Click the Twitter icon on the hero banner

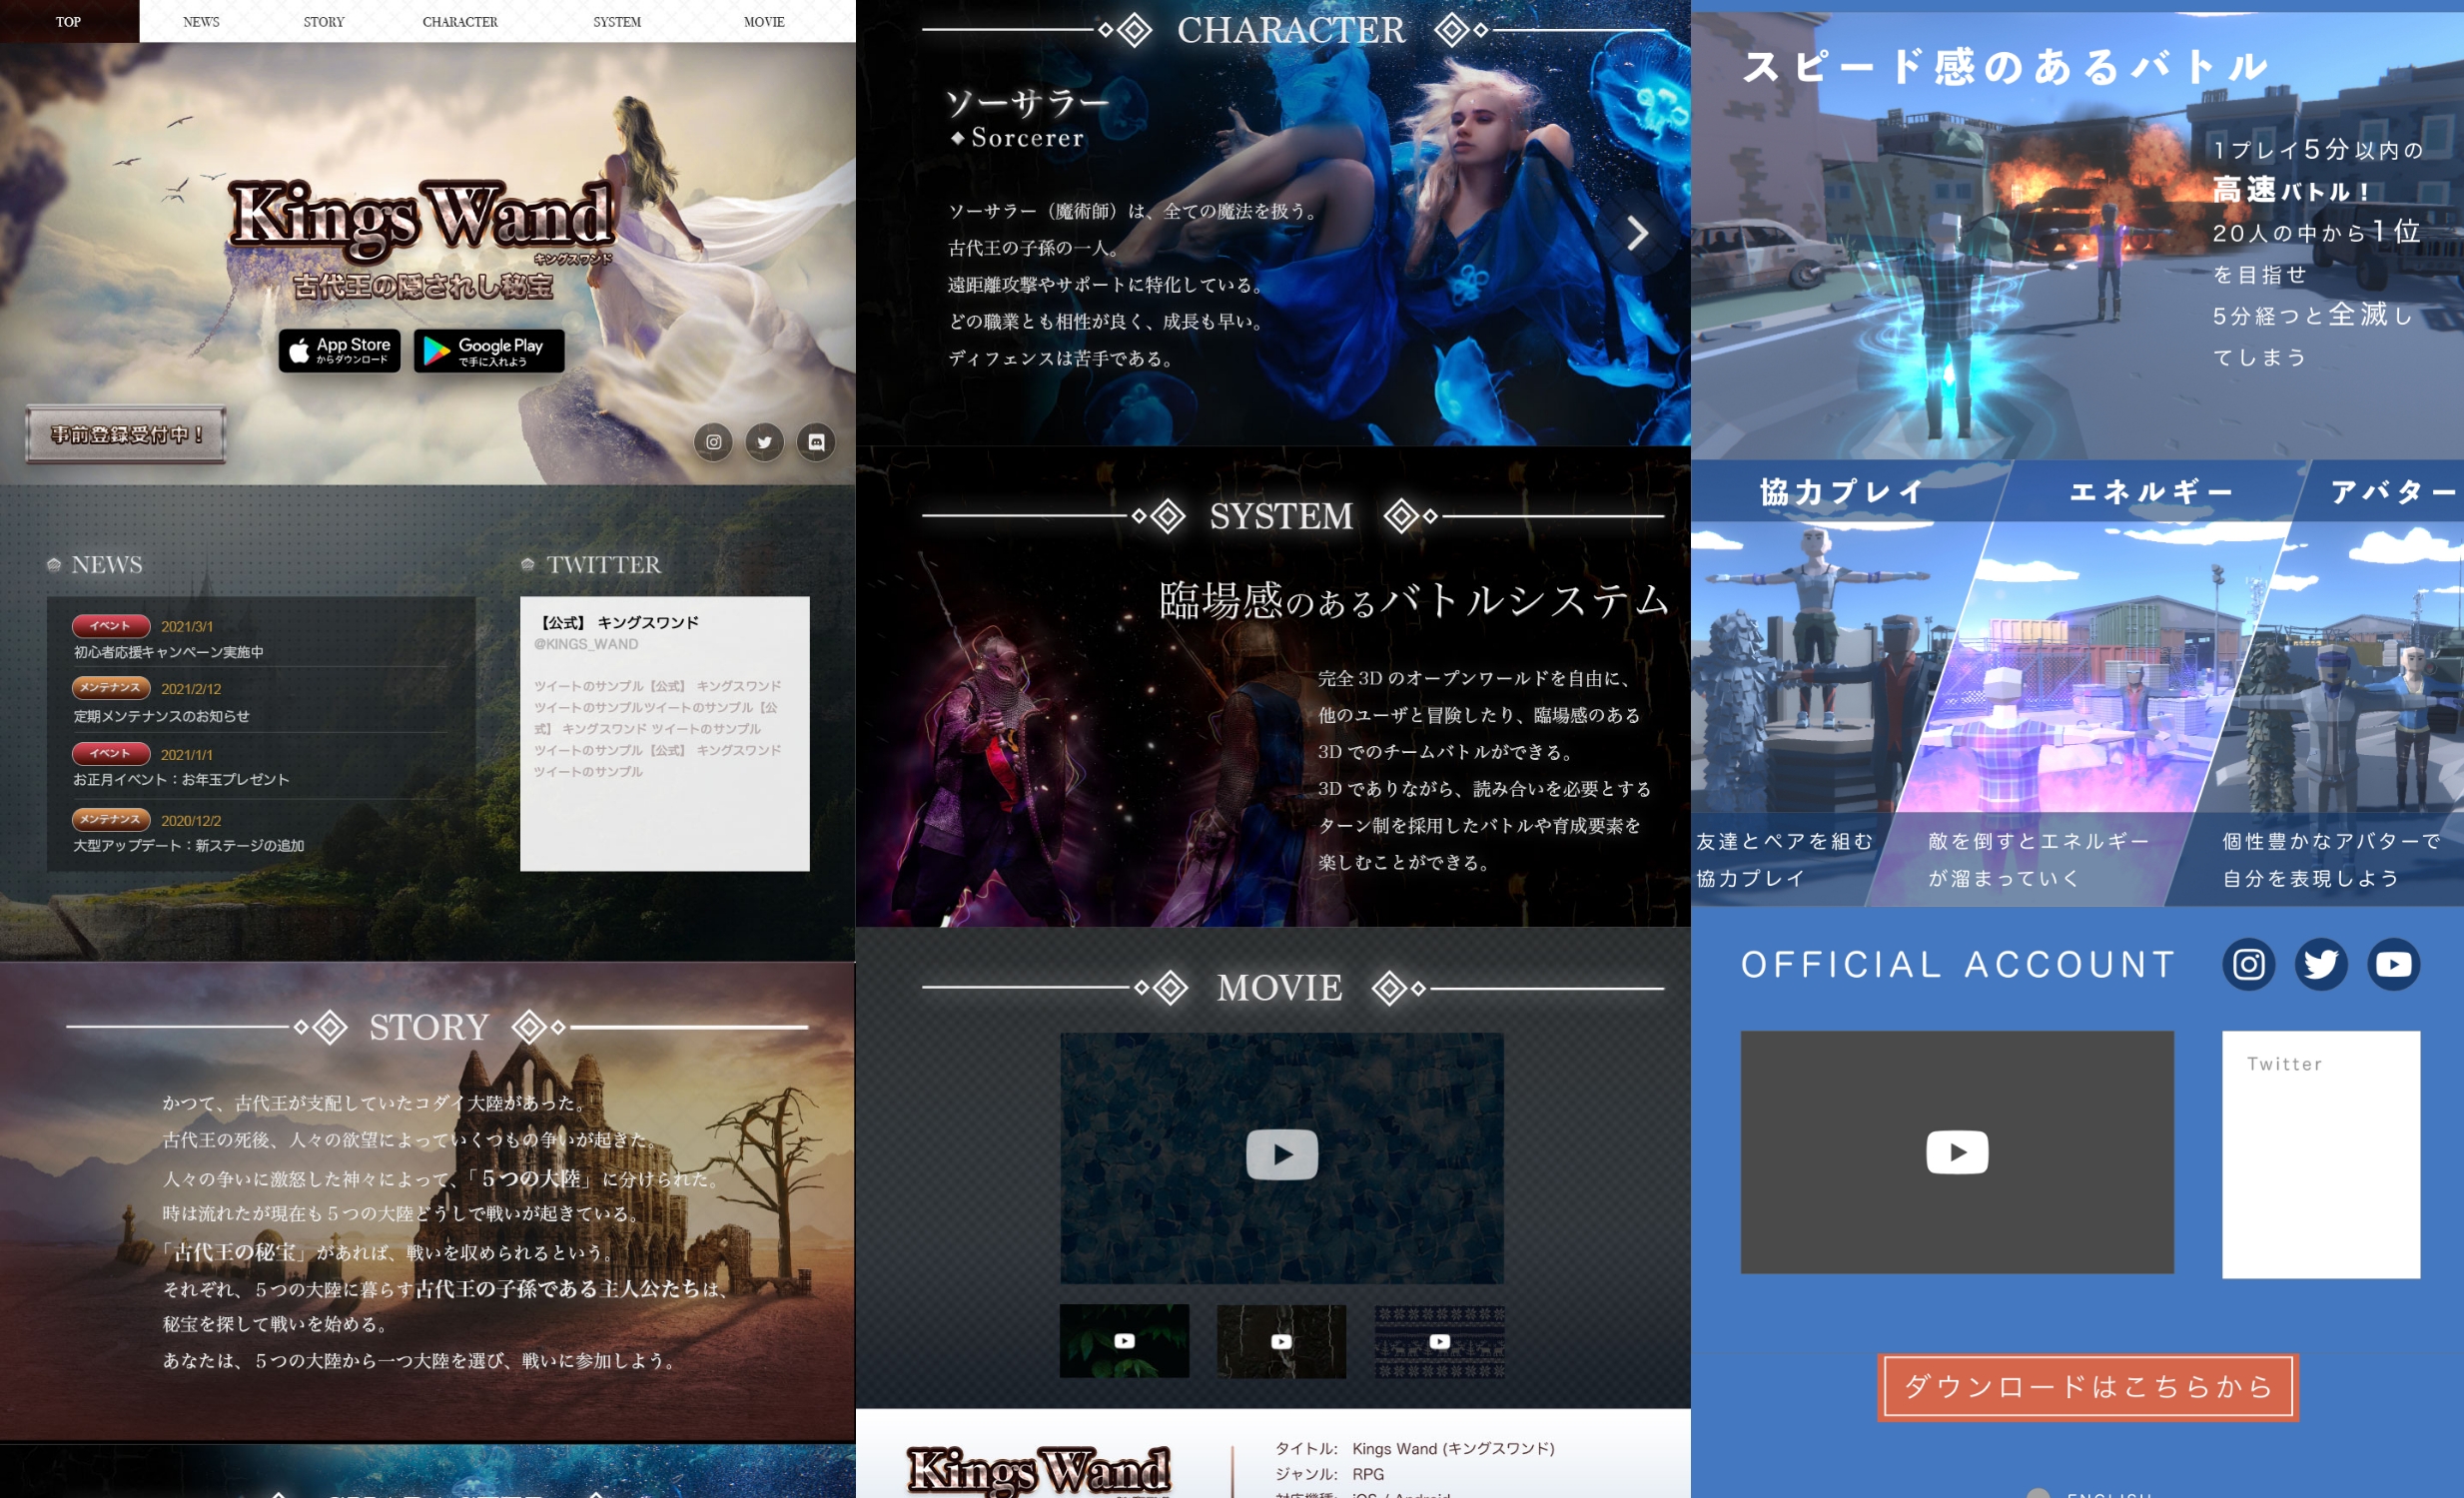(x=765, y=442)
